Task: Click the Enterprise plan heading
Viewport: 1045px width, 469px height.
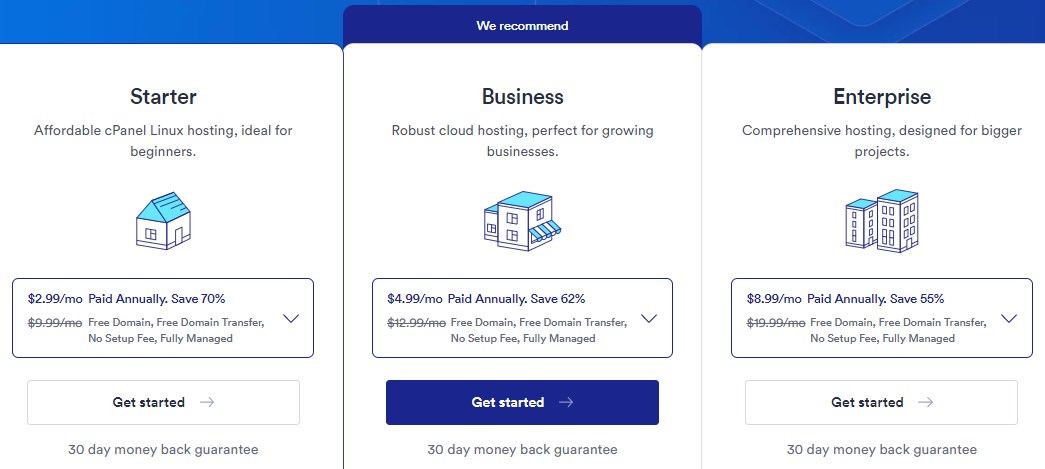Action: 881,97
